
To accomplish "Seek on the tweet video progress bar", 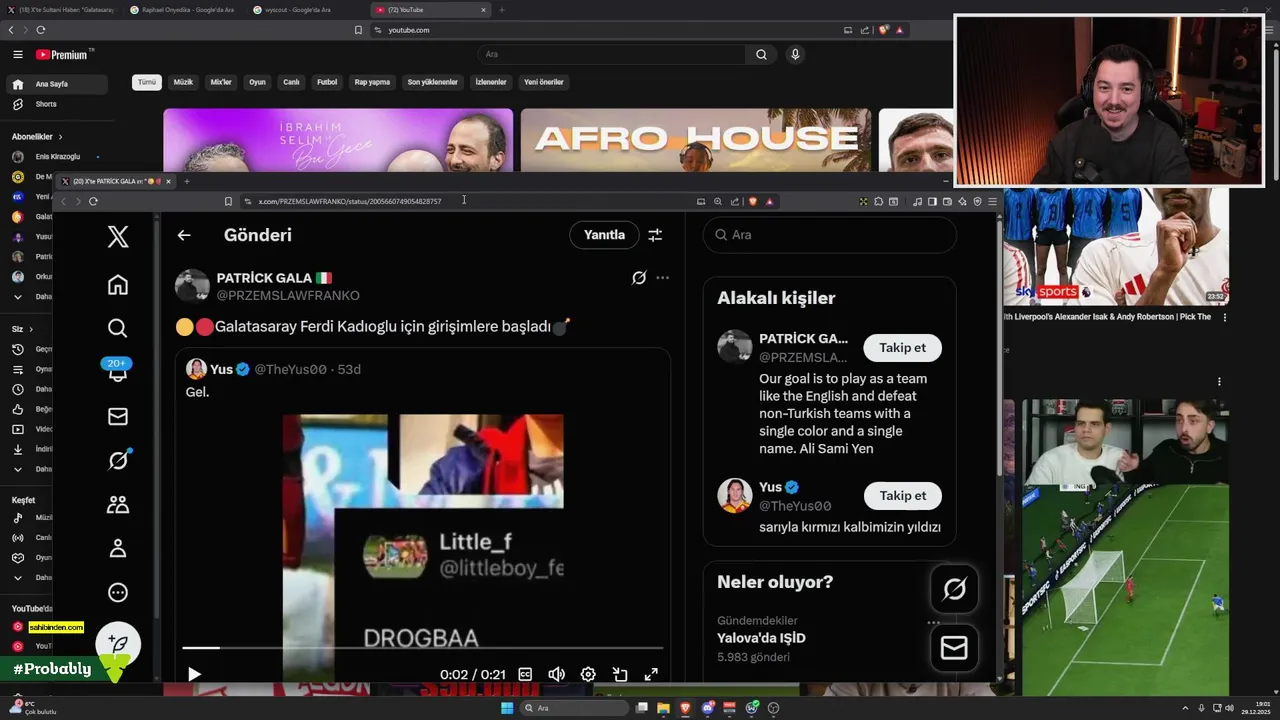I will click(422, 648).
